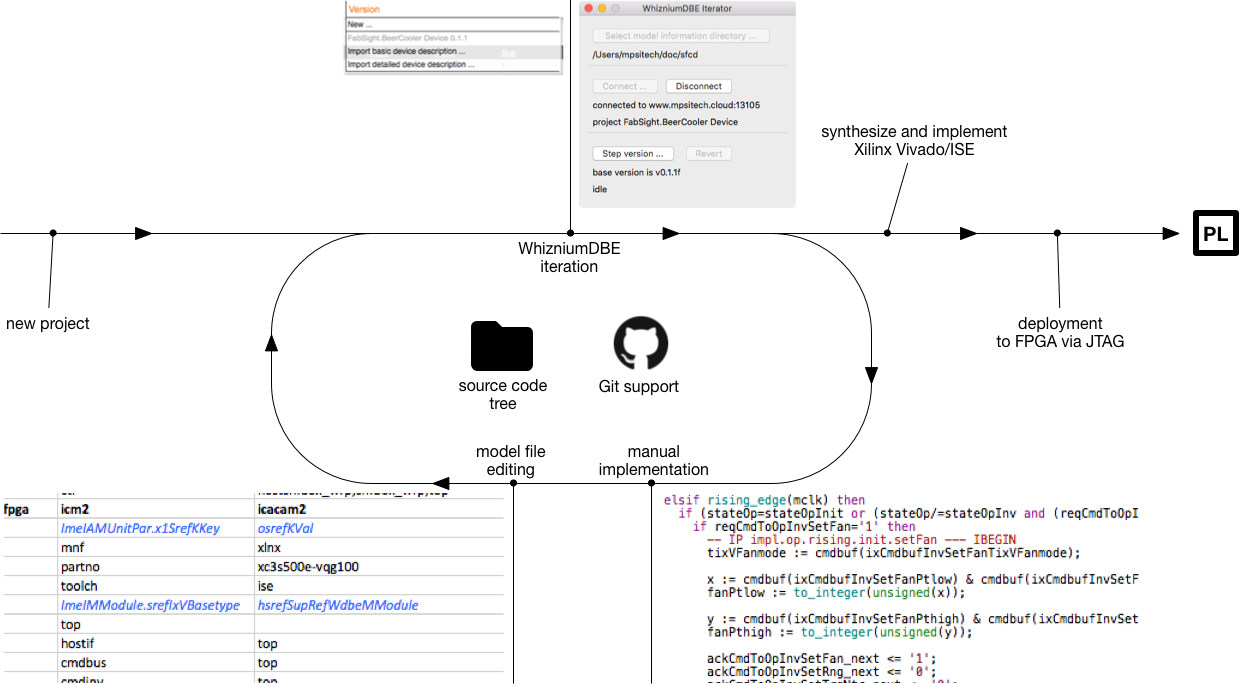Select the 'toolch' cell

(155, 586)
